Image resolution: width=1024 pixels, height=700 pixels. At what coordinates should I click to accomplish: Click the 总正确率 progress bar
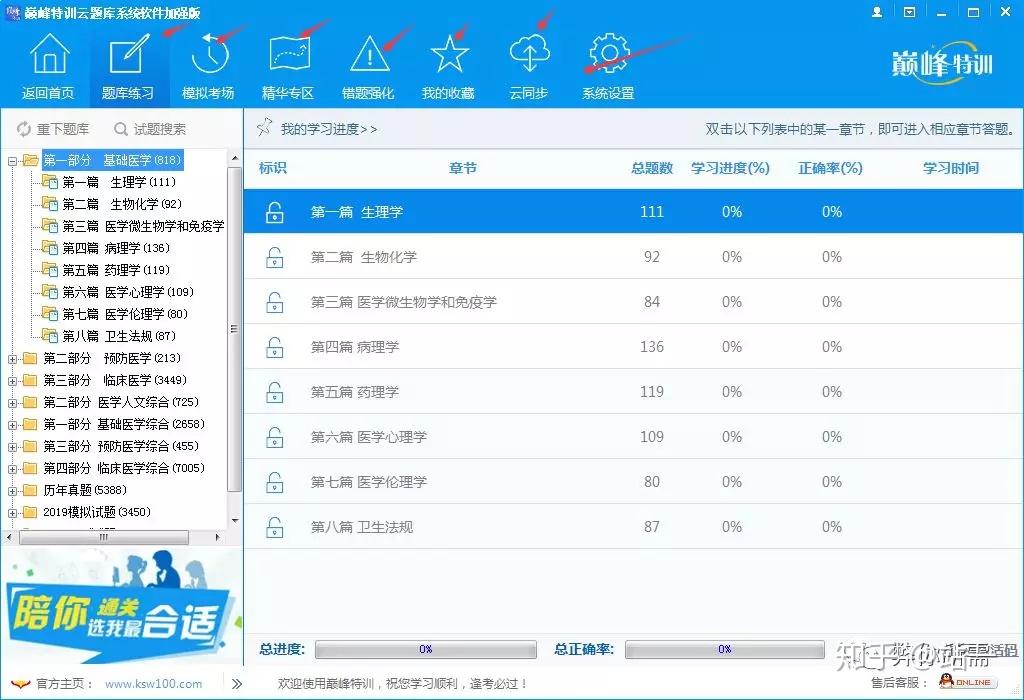[x=724, y=649]
